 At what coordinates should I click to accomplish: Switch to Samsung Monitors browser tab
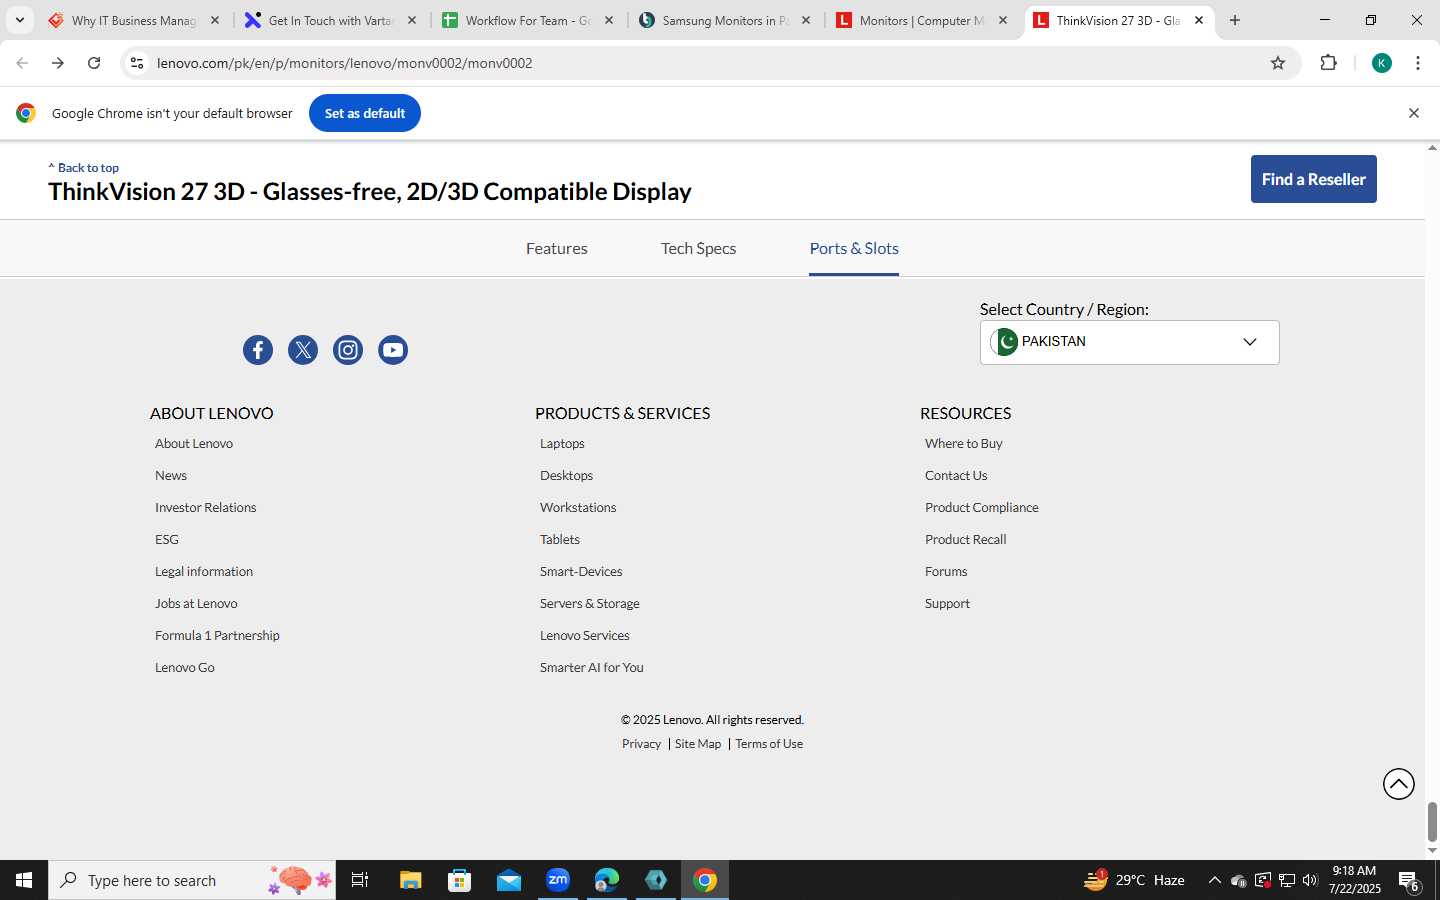tap(724, 20)
